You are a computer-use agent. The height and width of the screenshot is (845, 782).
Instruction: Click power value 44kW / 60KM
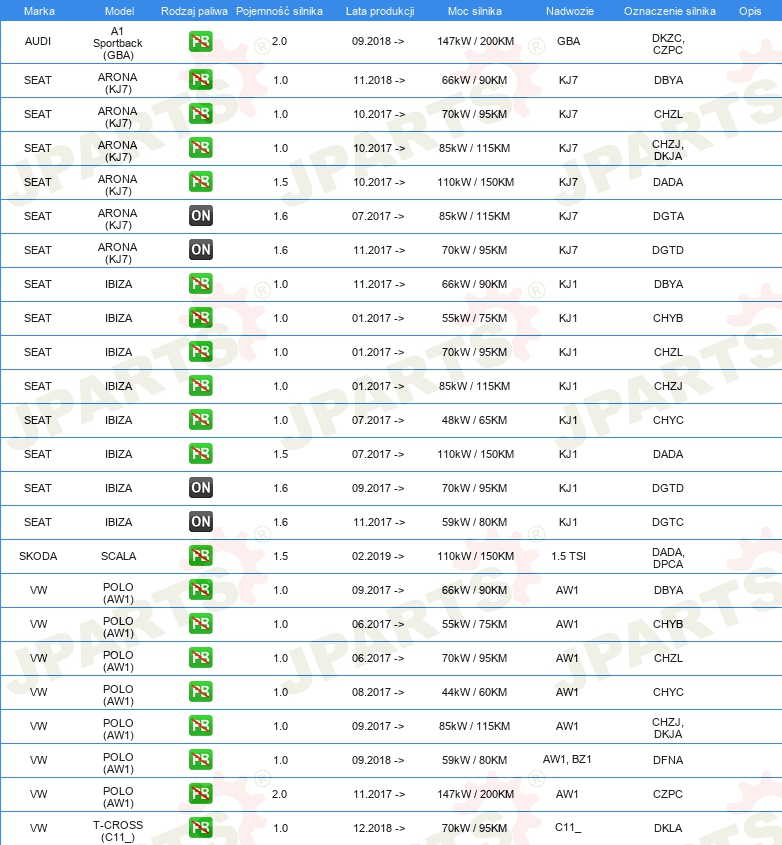pos(474,692)
